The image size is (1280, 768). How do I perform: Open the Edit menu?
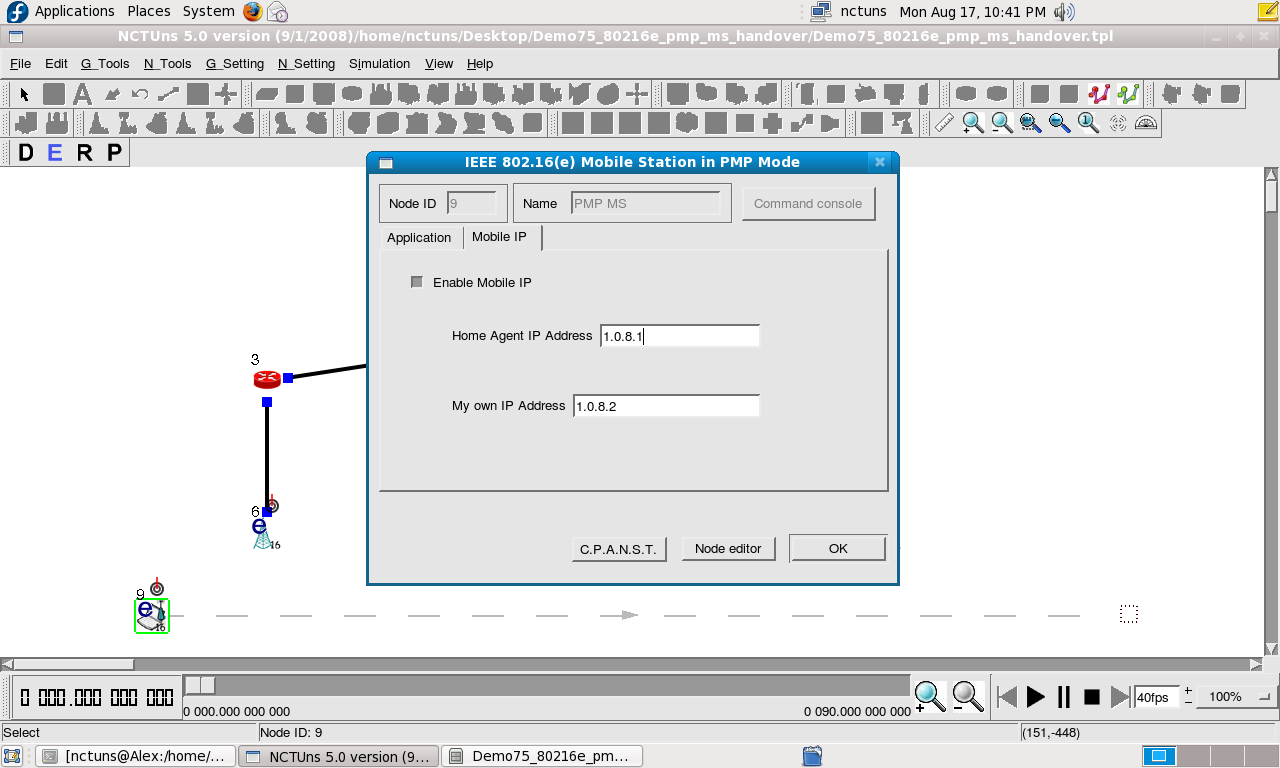point(56,63)
